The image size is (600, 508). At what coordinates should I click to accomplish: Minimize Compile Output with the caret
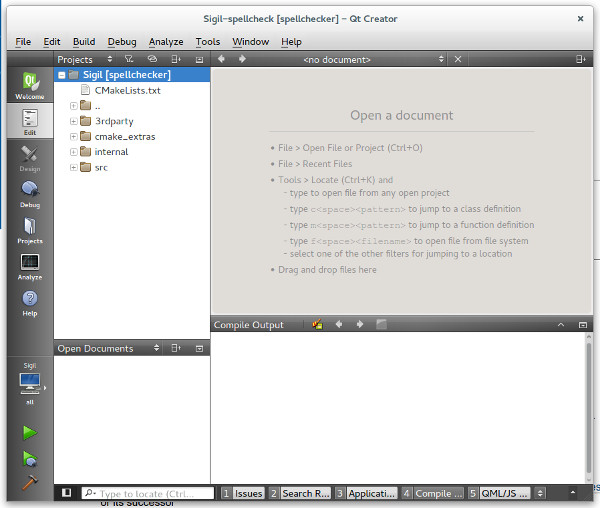coord(561,325)
